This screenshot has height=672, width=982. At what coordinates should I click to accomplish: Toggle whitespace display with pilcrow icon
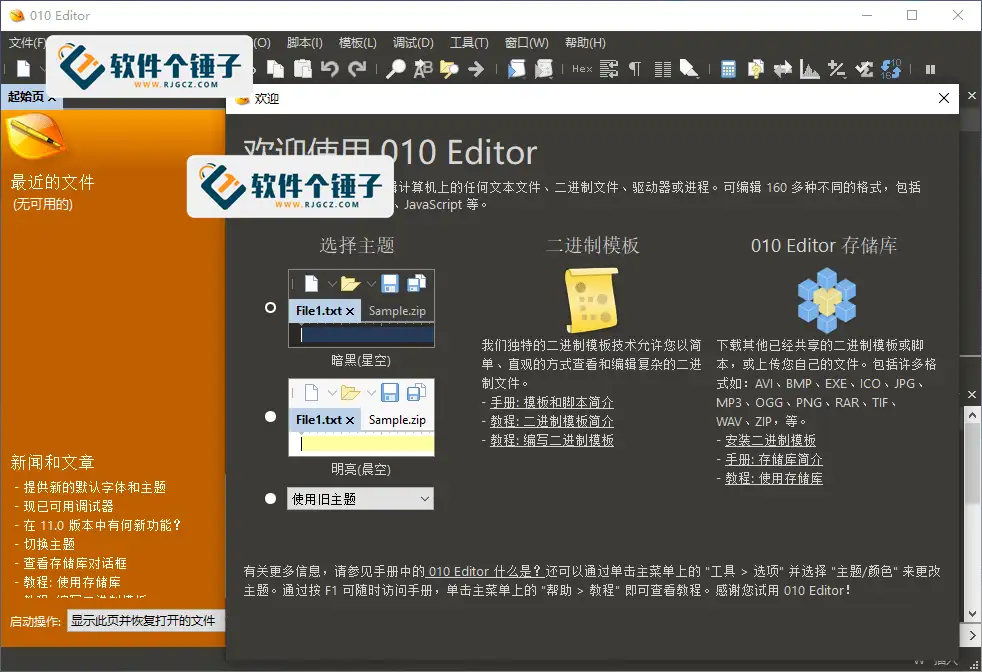click(635, 69)
